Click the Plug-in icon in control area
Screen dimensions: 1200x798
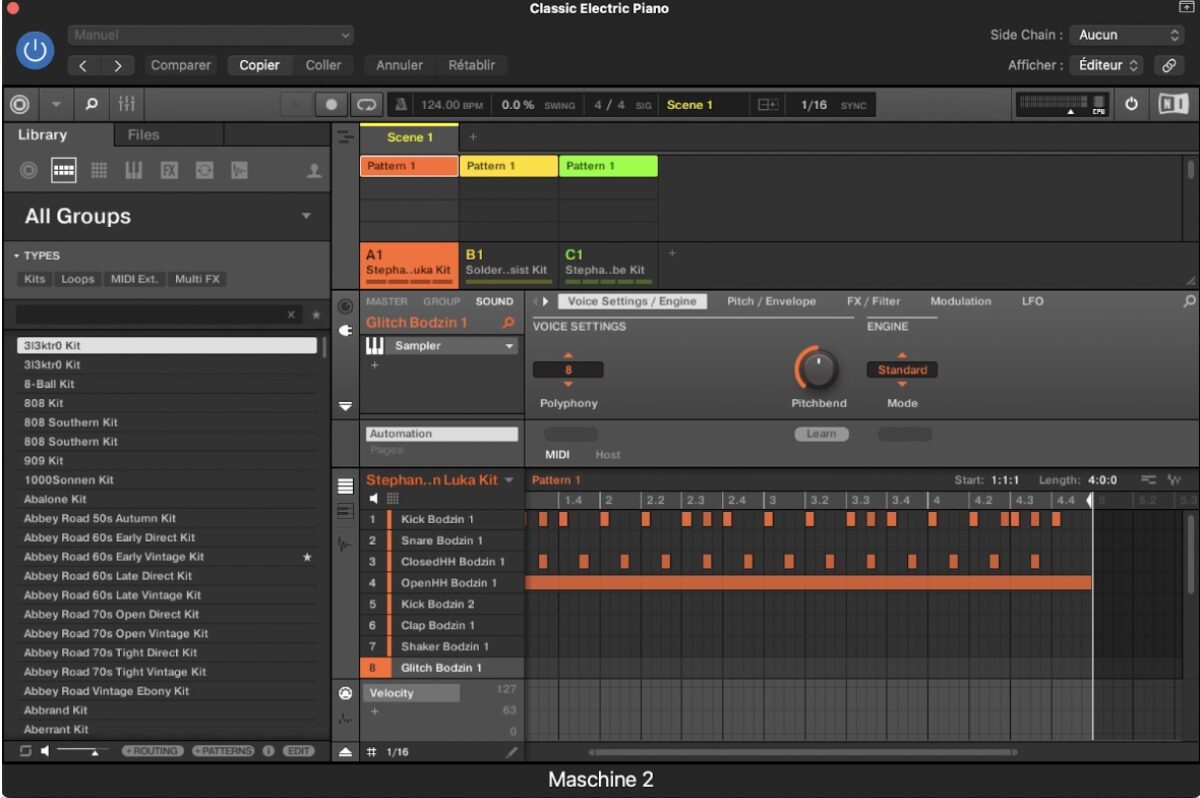(346, 330)
